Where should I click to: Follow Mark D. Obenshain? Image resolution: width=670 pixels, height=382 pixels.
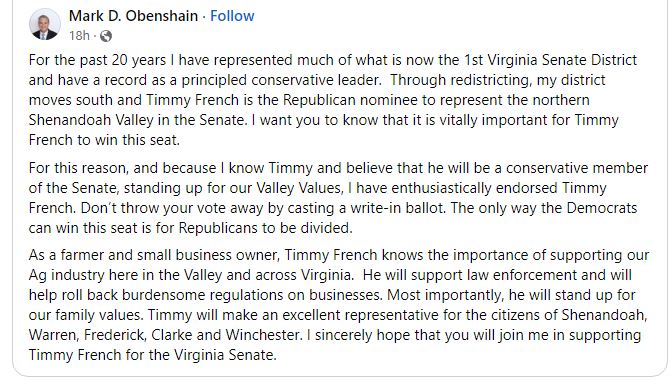click(x=232, y=16)
